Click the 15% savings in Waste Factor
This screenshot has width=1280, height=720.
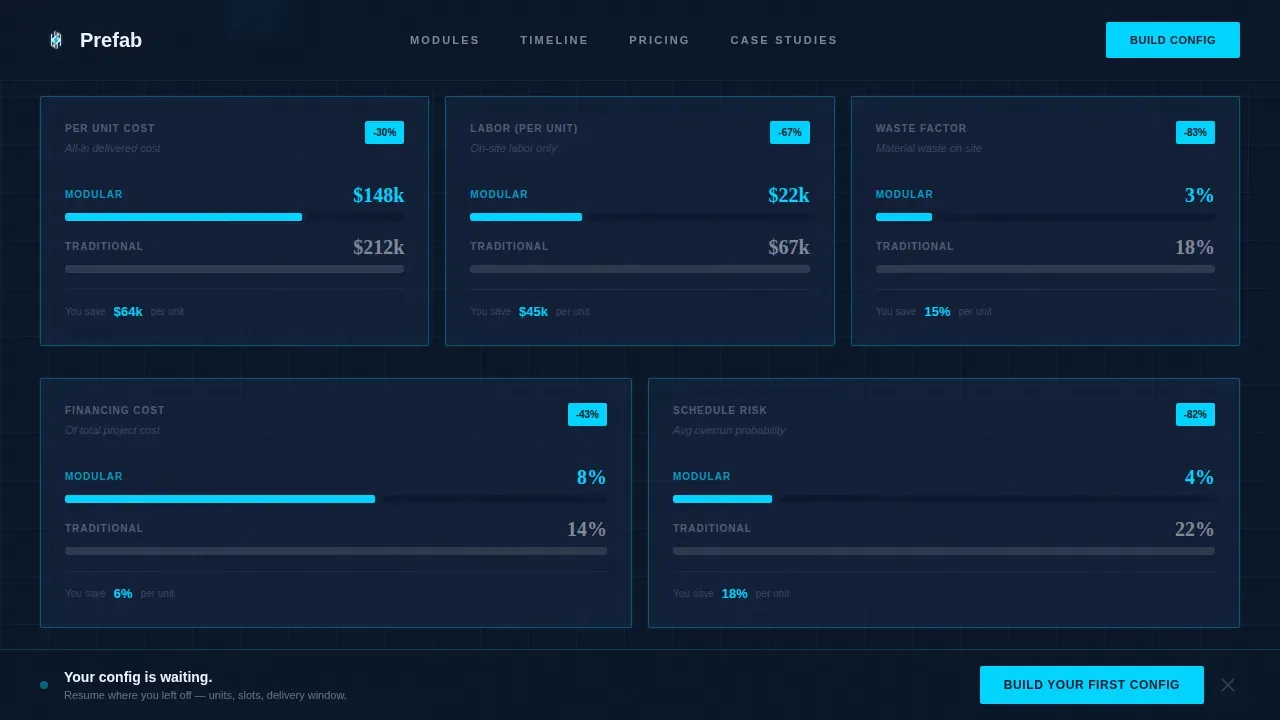click(937, 312)
